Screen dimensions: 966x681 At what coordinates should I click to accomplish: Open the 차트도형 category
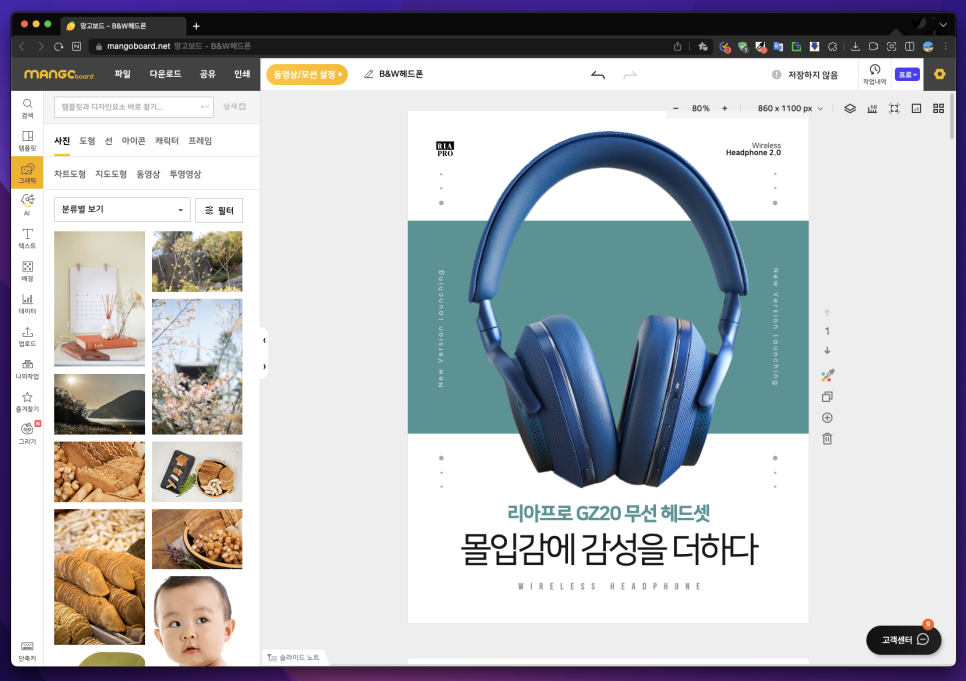tap(70, 174)
